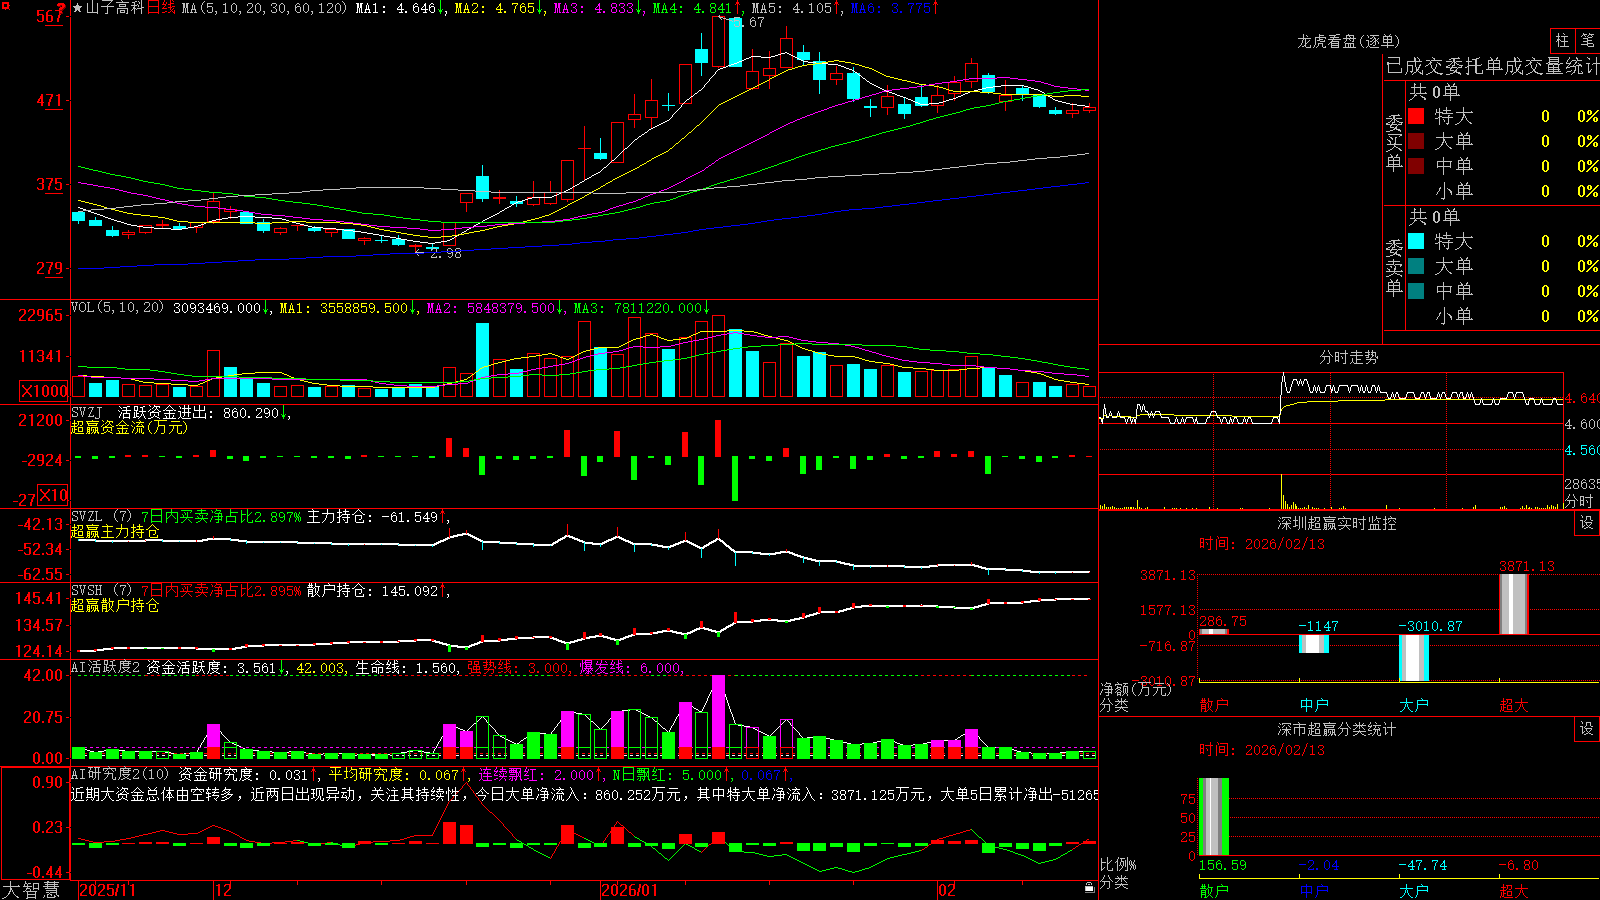The height and width of the screenshot is (900, 1600).
Task: Click the 大智慧 logo label
Action: tap(31, 889)
